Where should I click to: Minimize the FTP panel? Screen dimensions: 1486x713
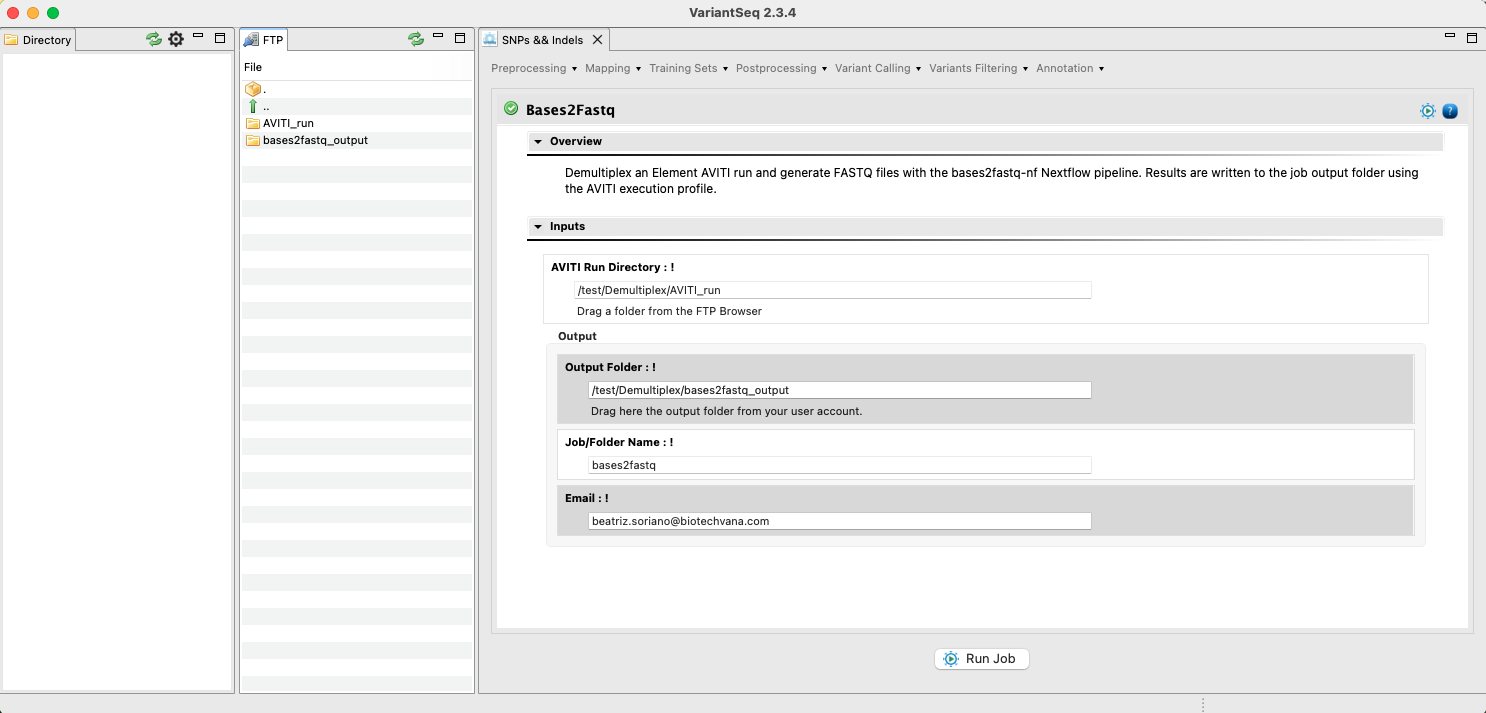[438, 37]
